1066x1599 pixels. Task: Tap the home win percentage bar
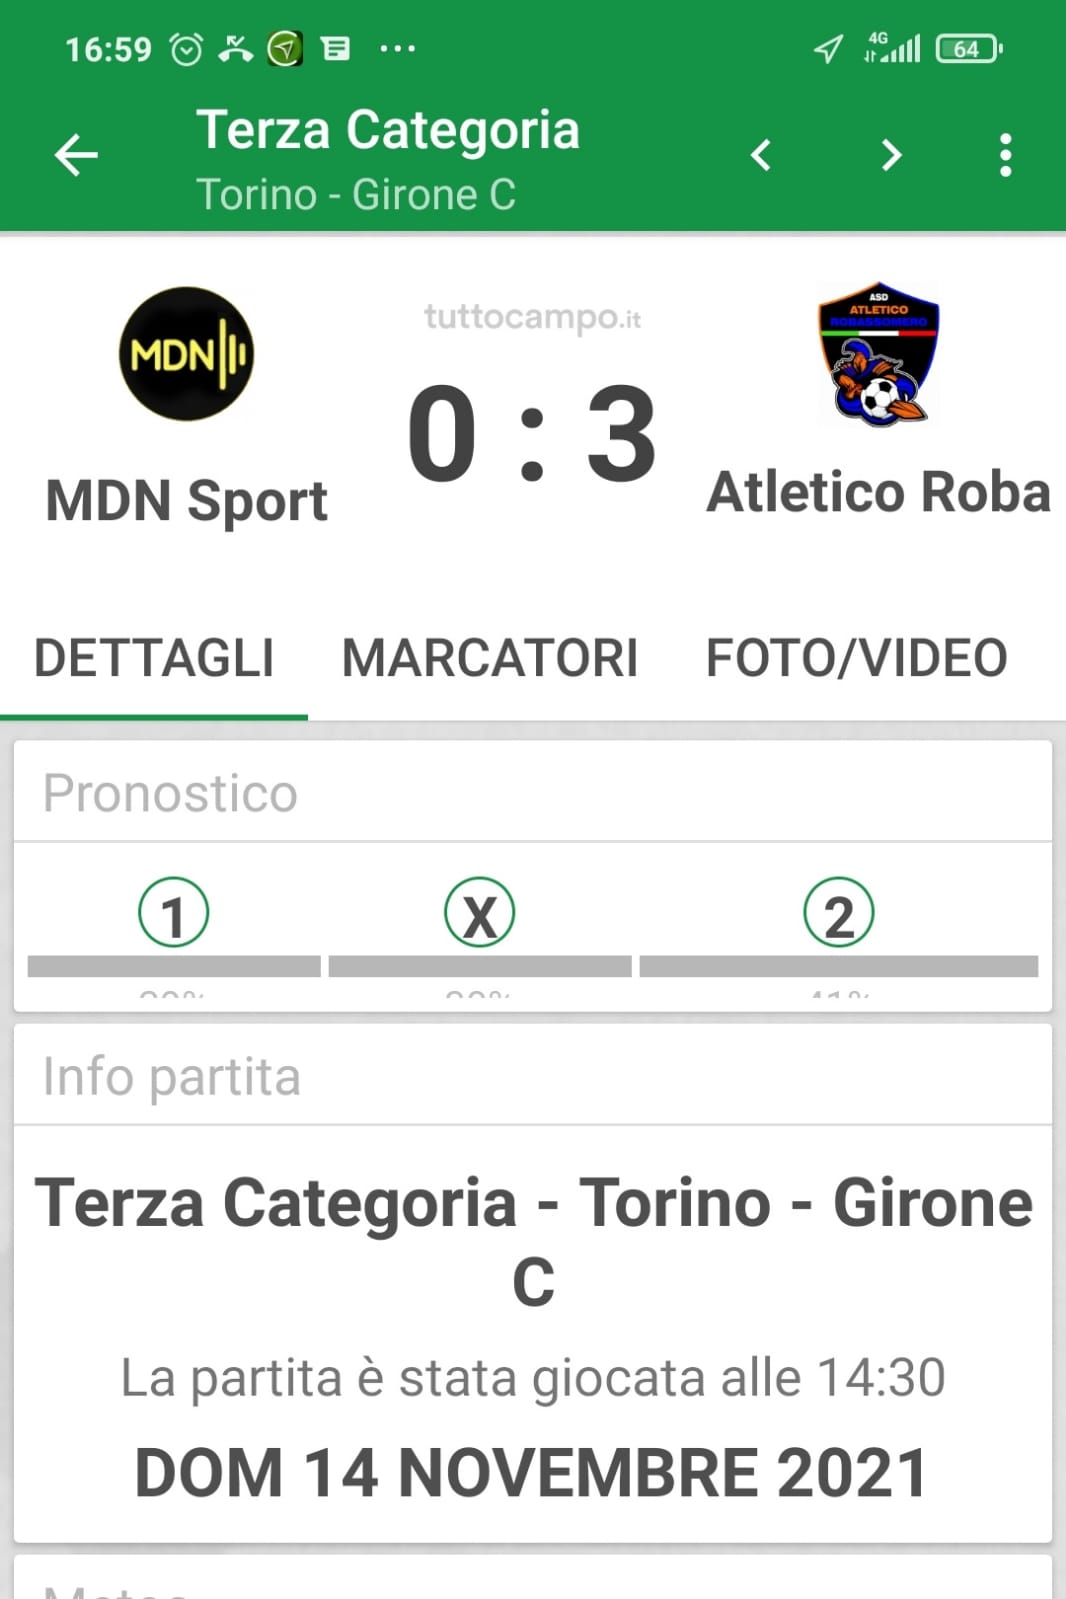tap(174, 966)
